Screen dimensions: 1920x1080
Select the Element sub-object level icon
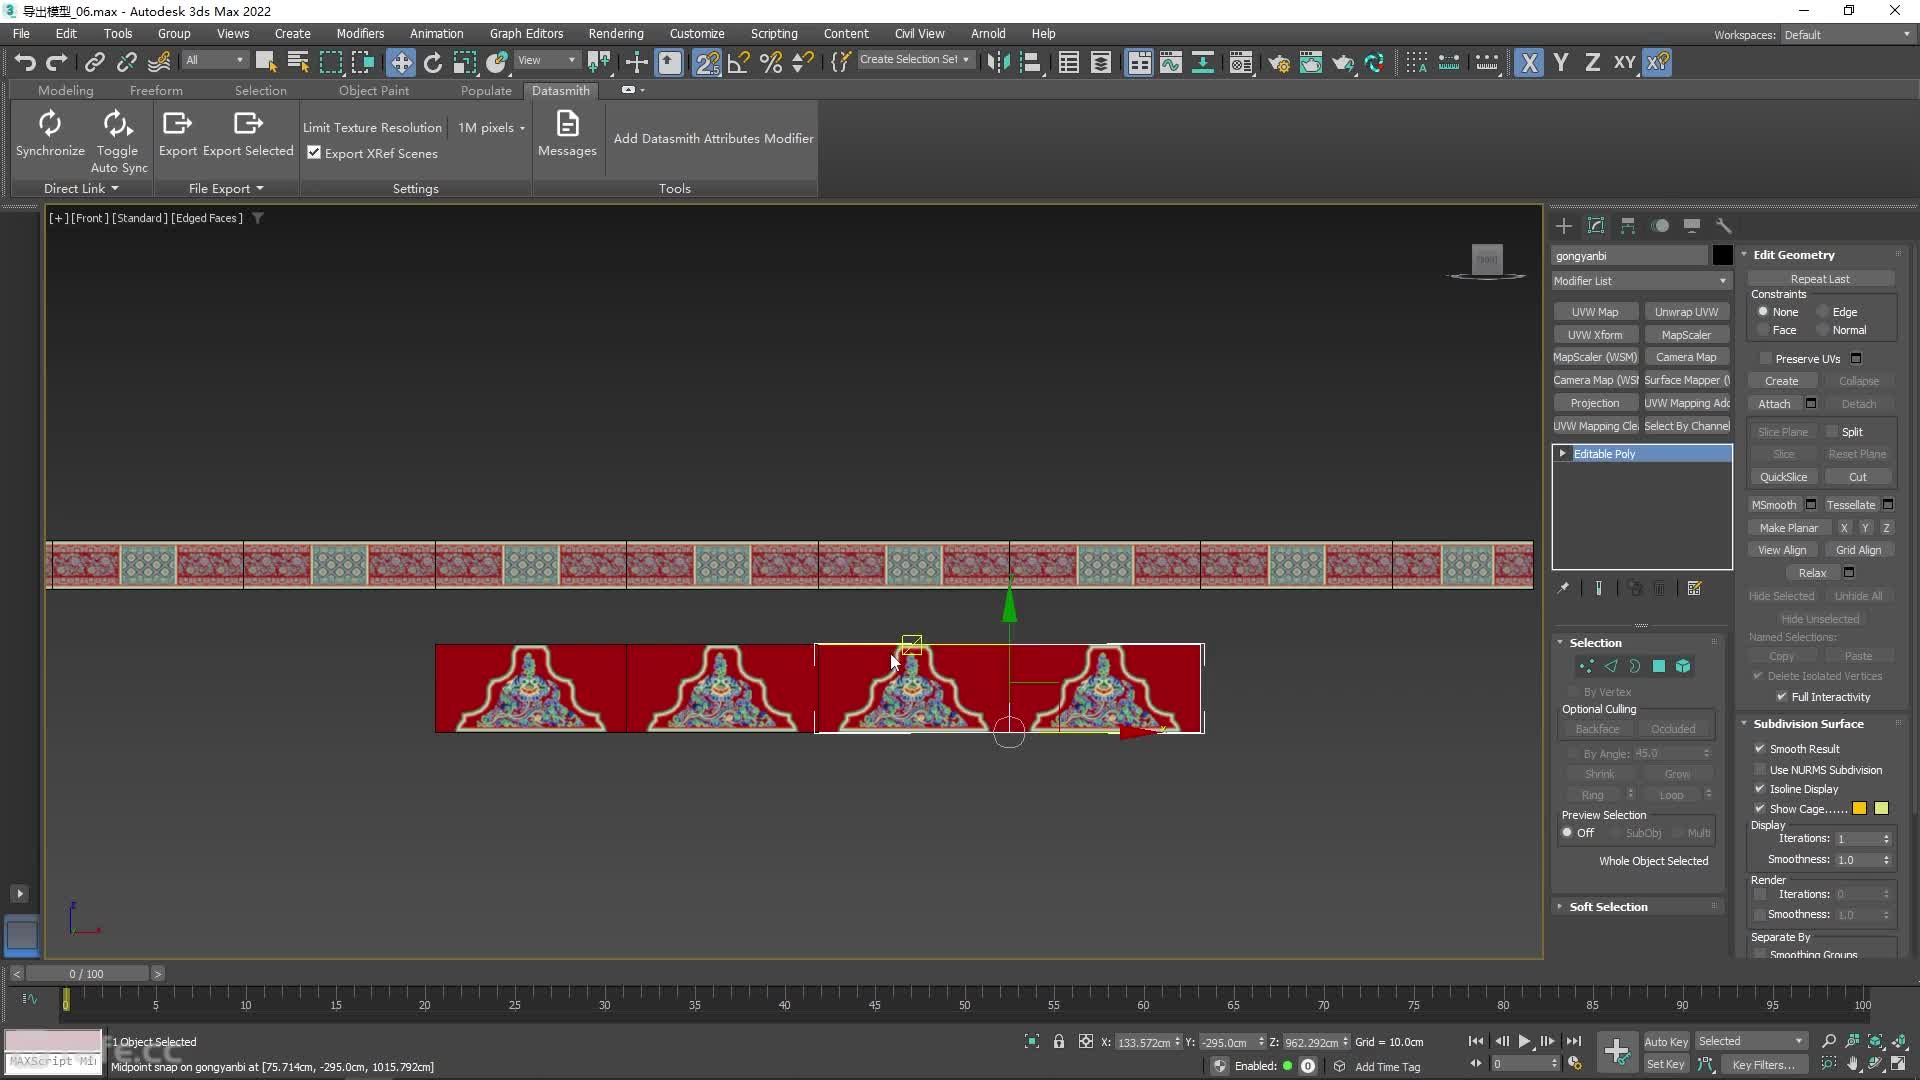pyautogui.click(x=1683, y=666)
